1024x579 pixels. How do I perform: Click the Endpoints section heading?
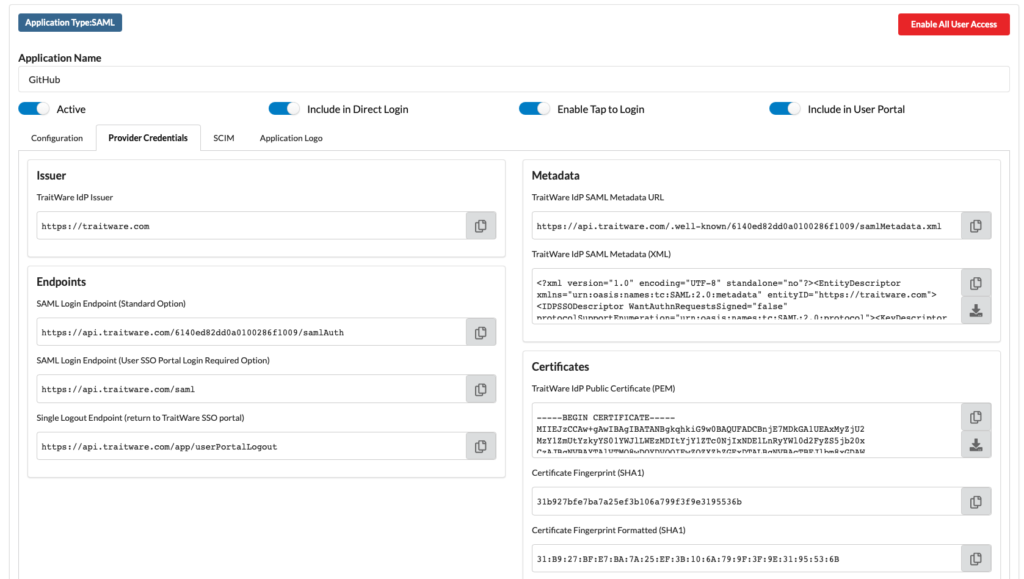pyautogui.click(x=61, y=281)
